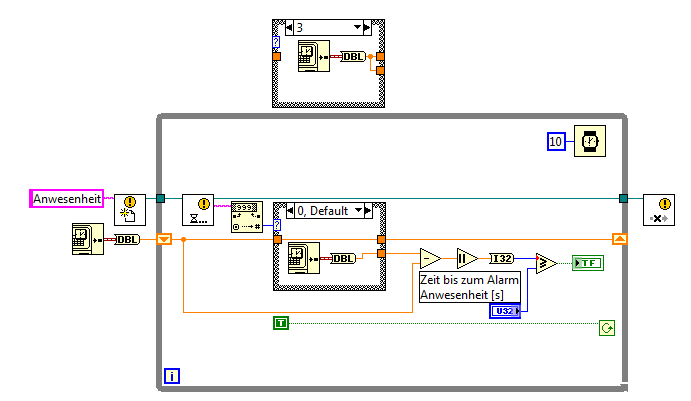
Task: Select Get Date/Time icon outside the loop
Action: coord(88,239)
